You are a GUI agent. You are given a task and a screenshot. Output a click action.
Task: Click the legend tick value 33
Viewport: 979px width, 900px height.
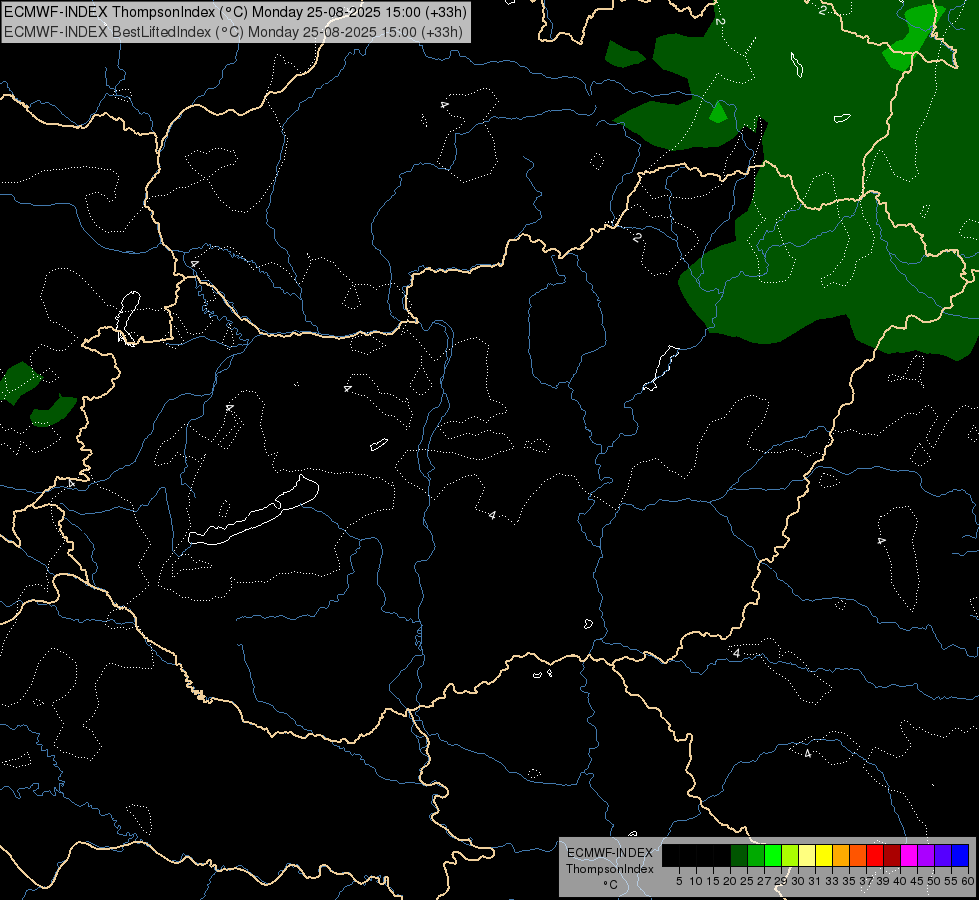(832, 881)
